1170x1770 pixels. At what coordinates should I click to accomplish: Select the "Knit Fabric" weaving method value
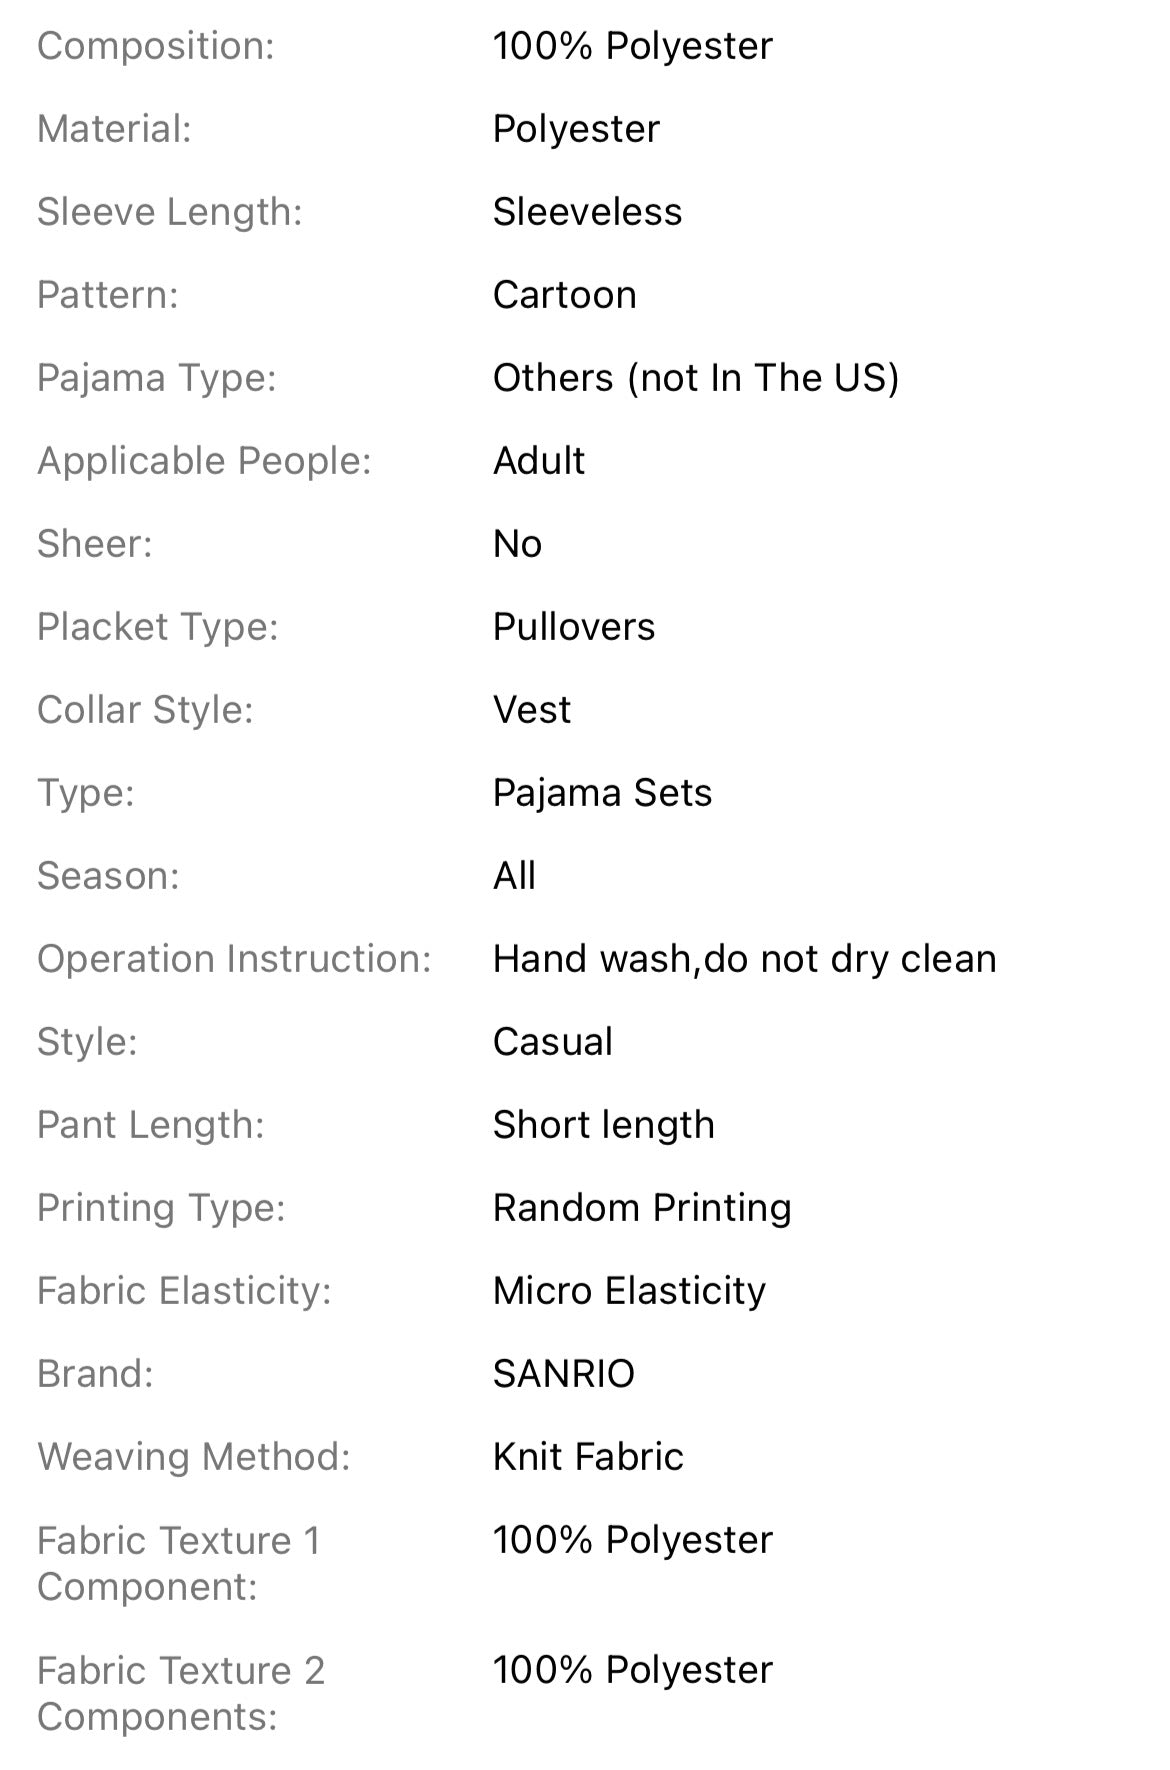point(588,1457)
